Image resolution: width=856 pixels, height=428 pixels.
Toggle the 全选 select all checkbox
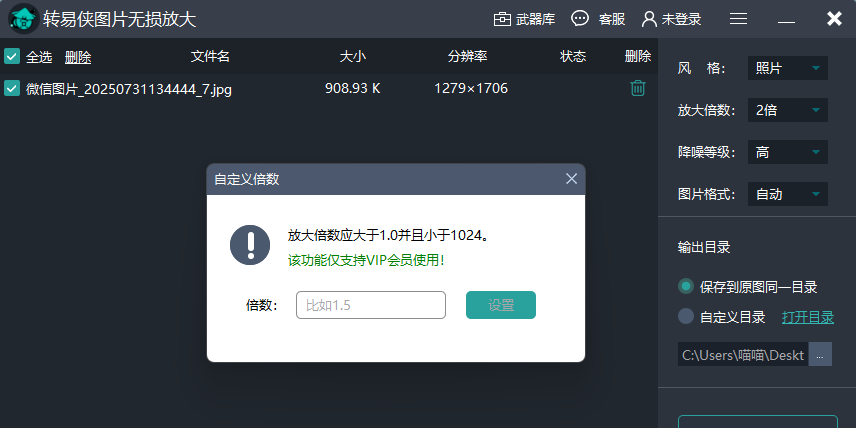pyautogui.click(x=12, y=57)
